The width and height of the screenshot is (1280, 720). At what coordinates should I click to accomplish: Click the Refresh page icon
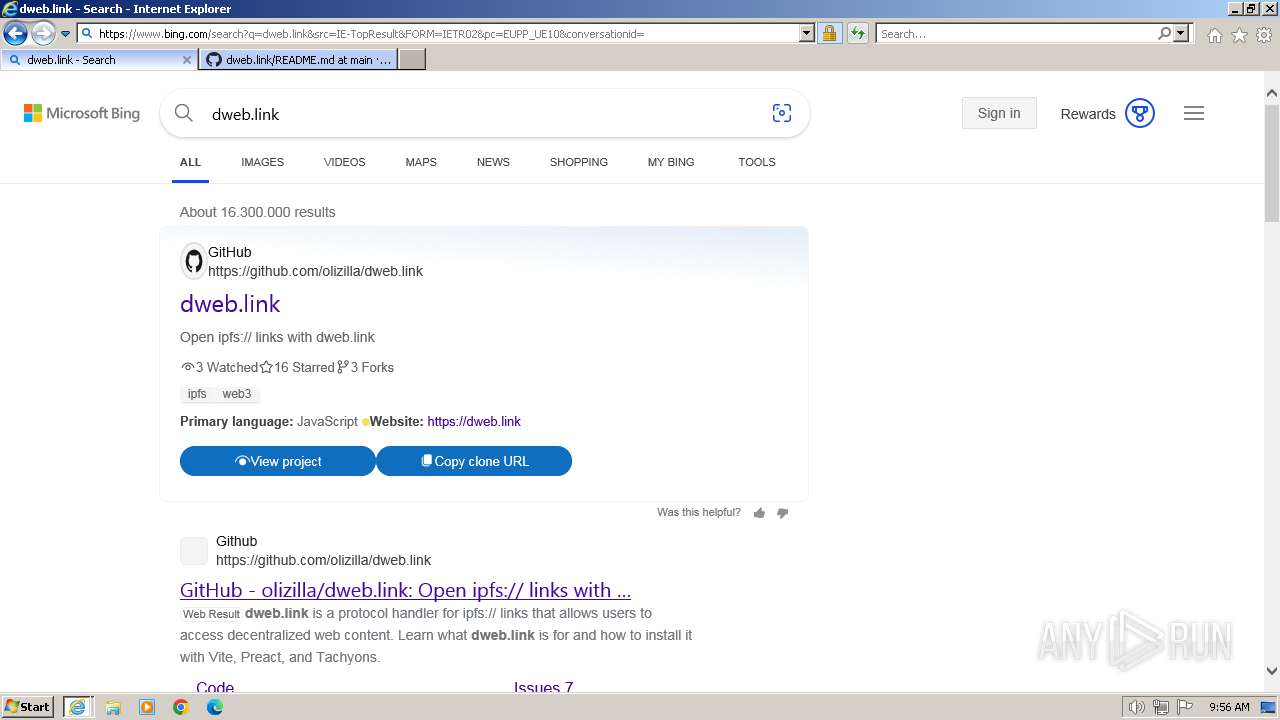tap(857, 34)
